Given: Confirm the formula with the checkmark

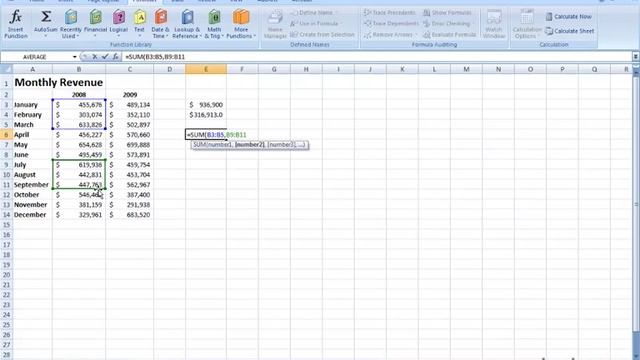Looking at the screenshot, I should point(105,57).
